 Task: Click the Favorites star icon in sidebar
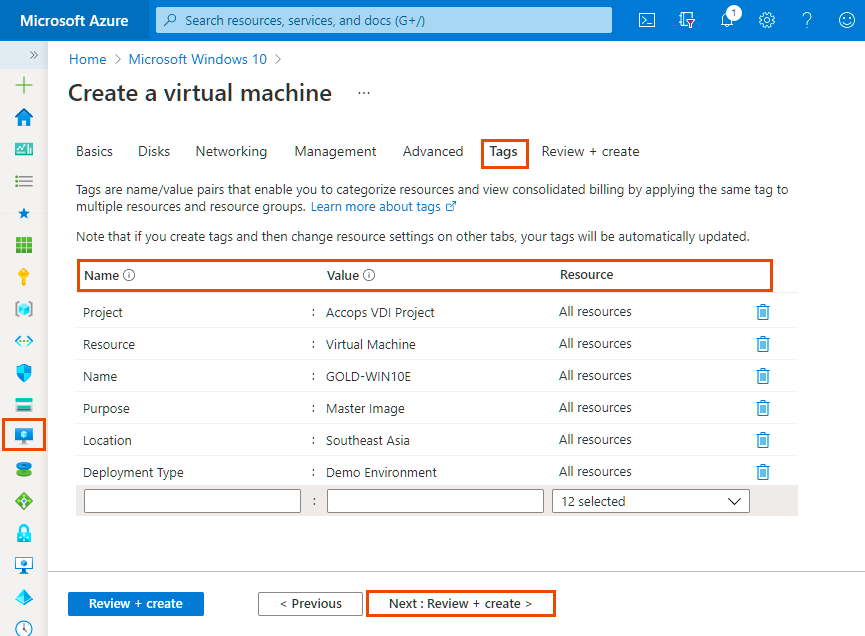click(24, 213)
